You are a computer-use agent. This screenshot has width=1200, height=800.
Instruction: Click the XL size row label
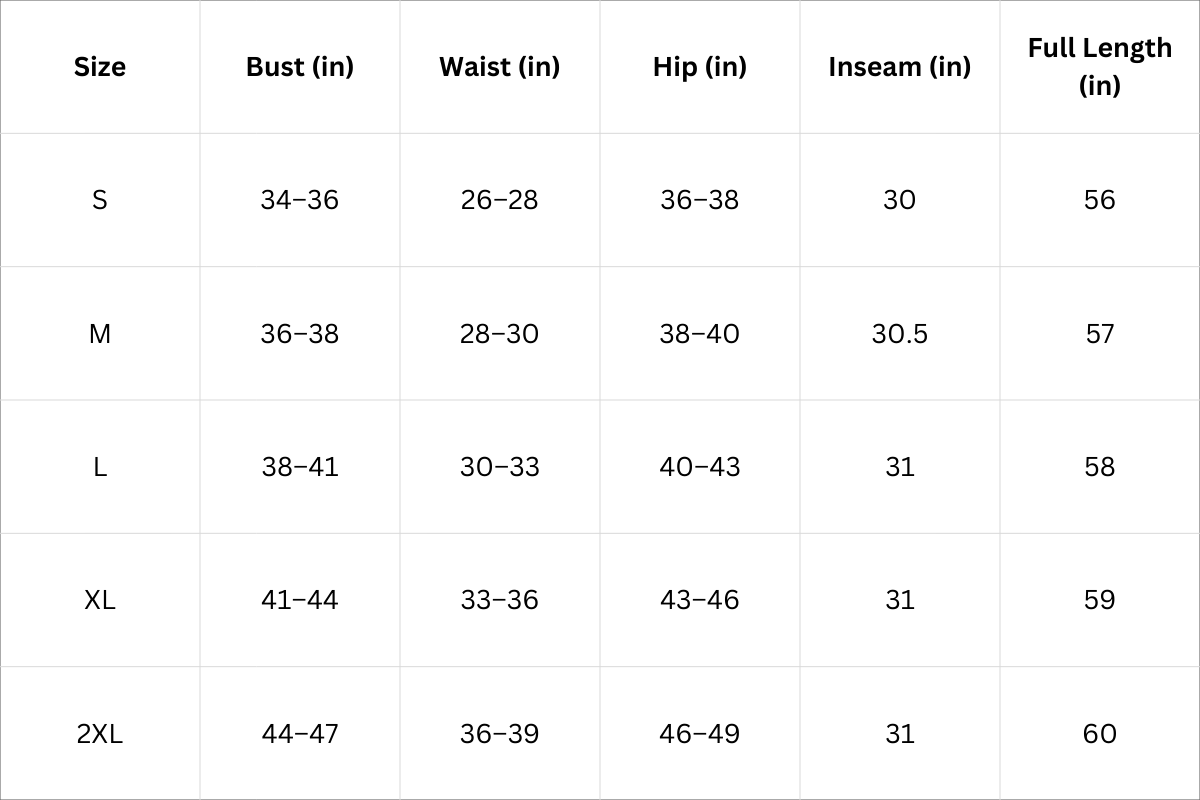[x=100, y=600]
